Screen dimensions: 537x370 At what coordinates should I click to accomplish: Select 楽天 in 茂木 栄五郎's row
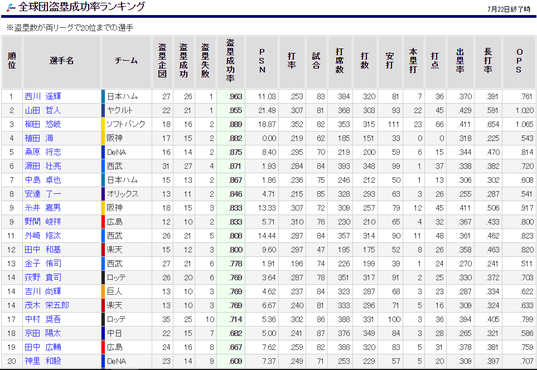[114, 305]
